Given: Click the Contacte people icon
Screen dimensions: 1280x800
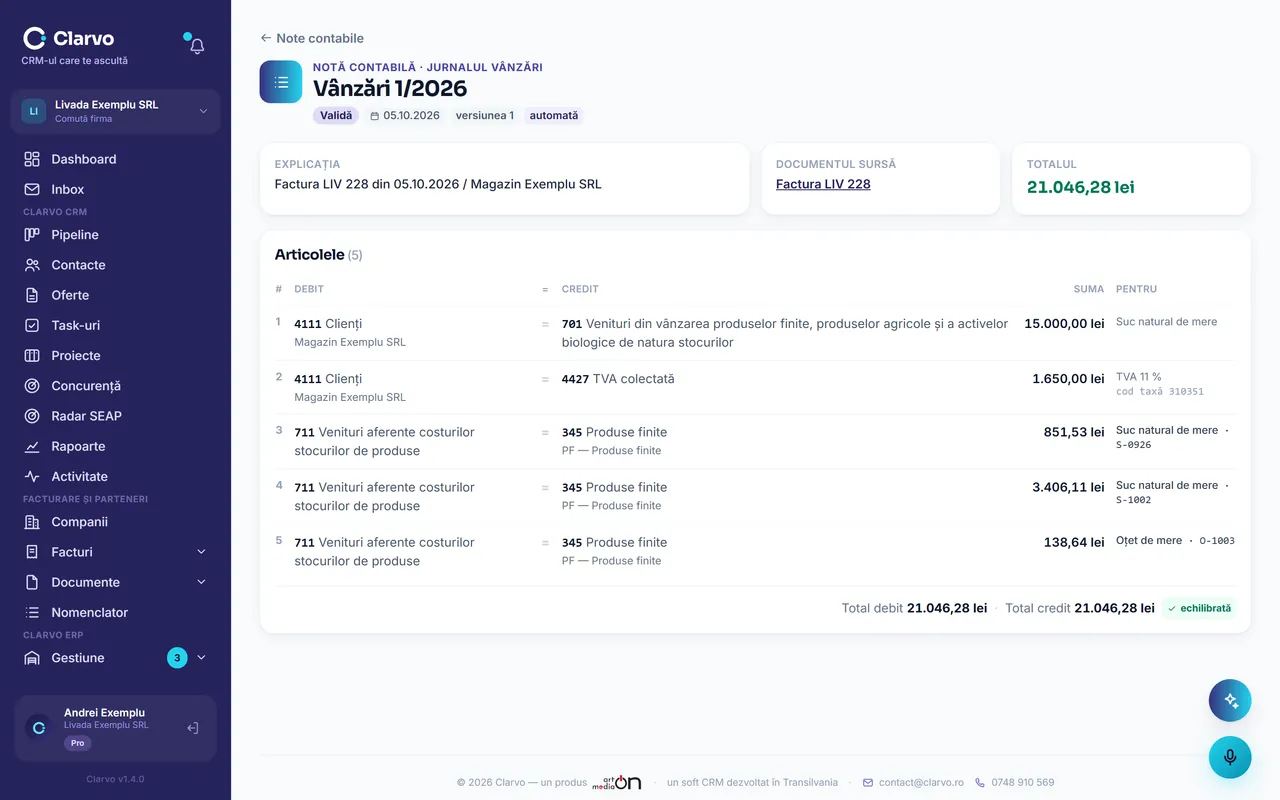Looking at the screenshot, I should (x=32, y=265).
